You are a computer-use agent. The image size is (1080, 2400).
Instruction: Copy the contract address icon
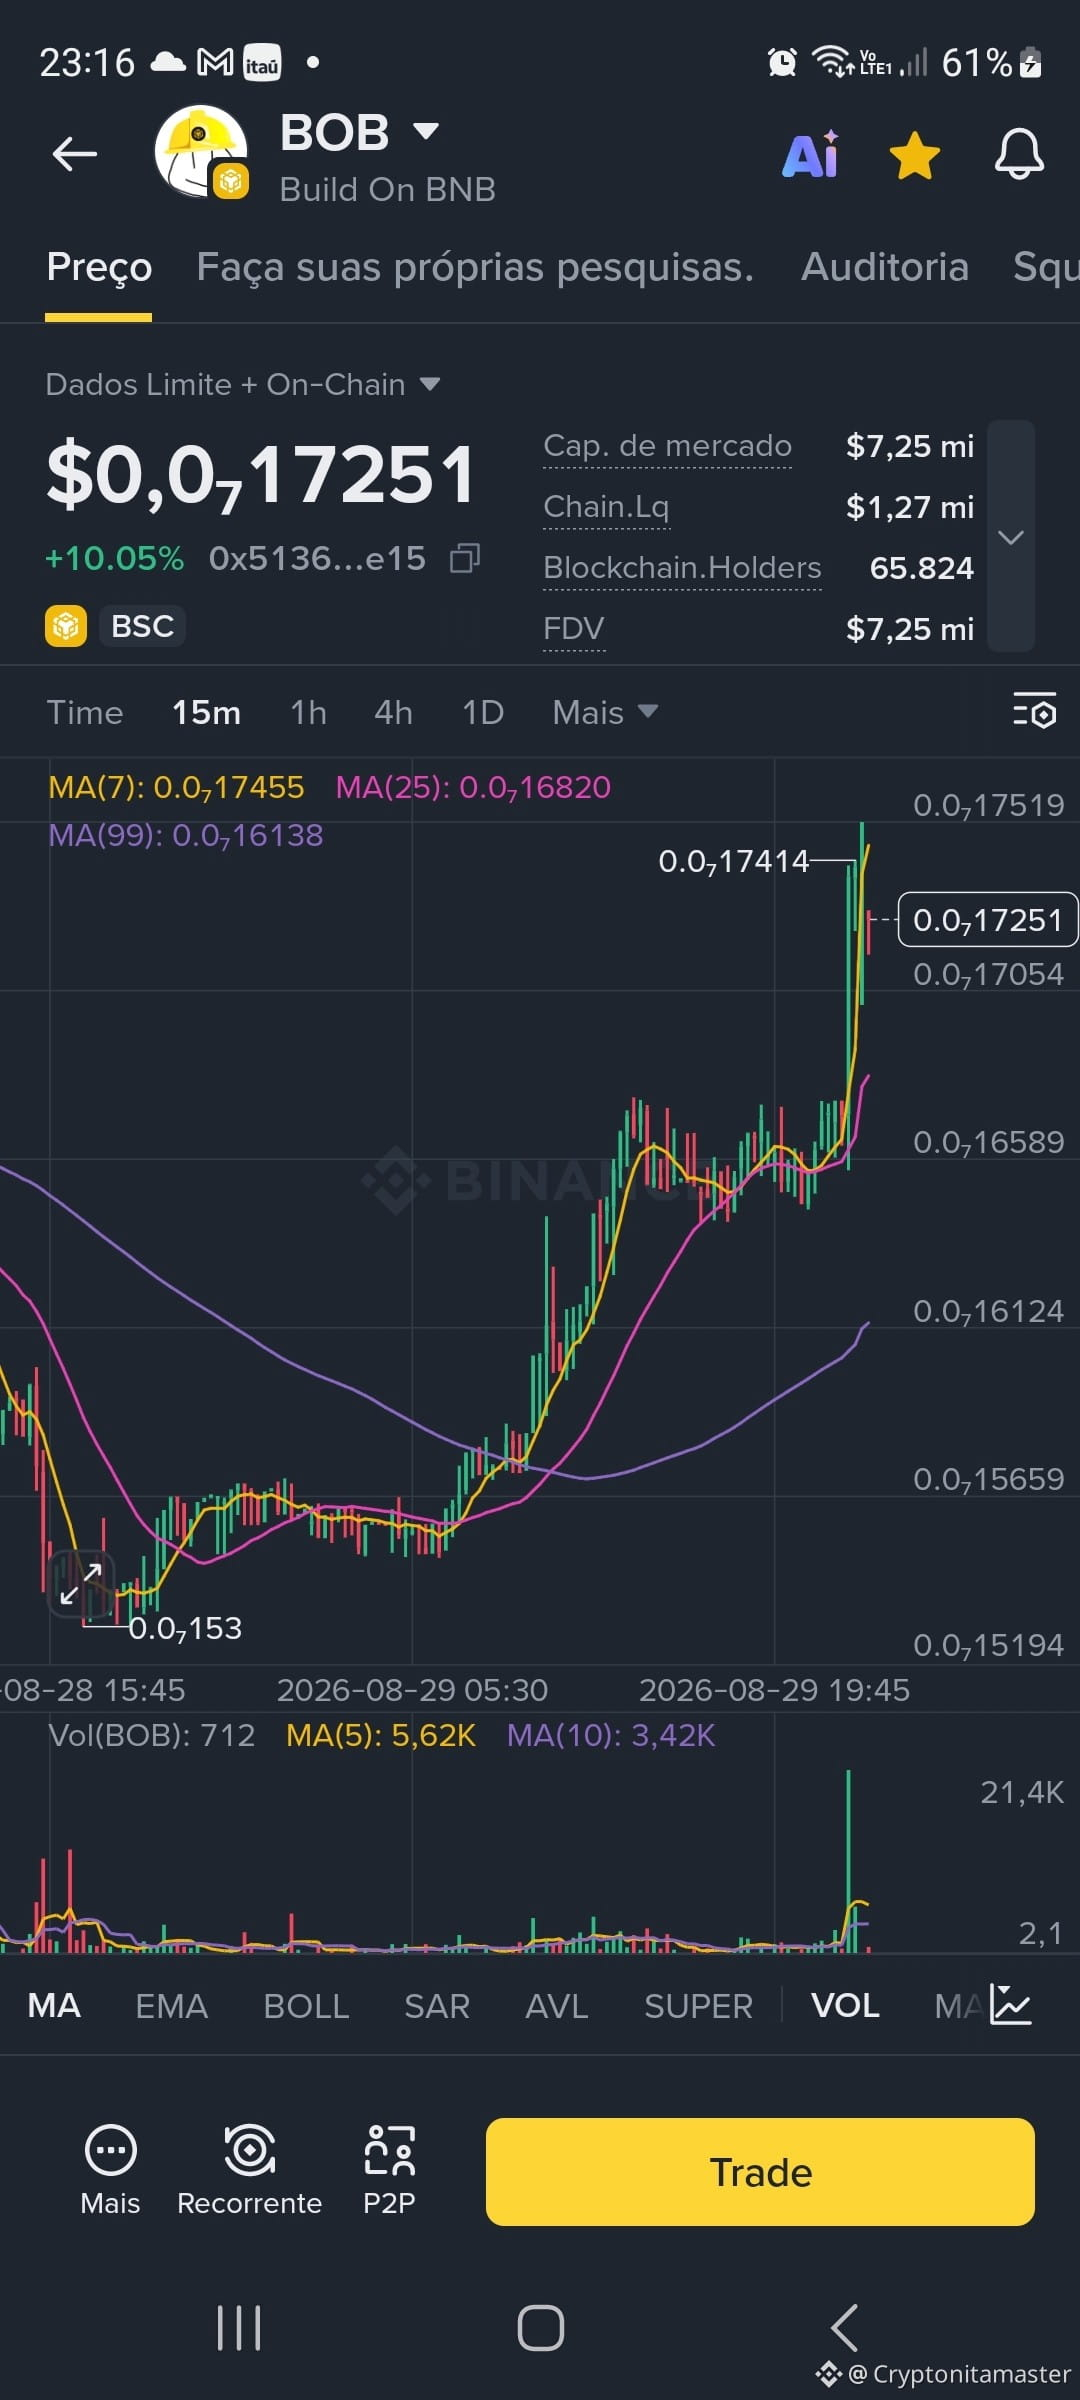[465, 558]
